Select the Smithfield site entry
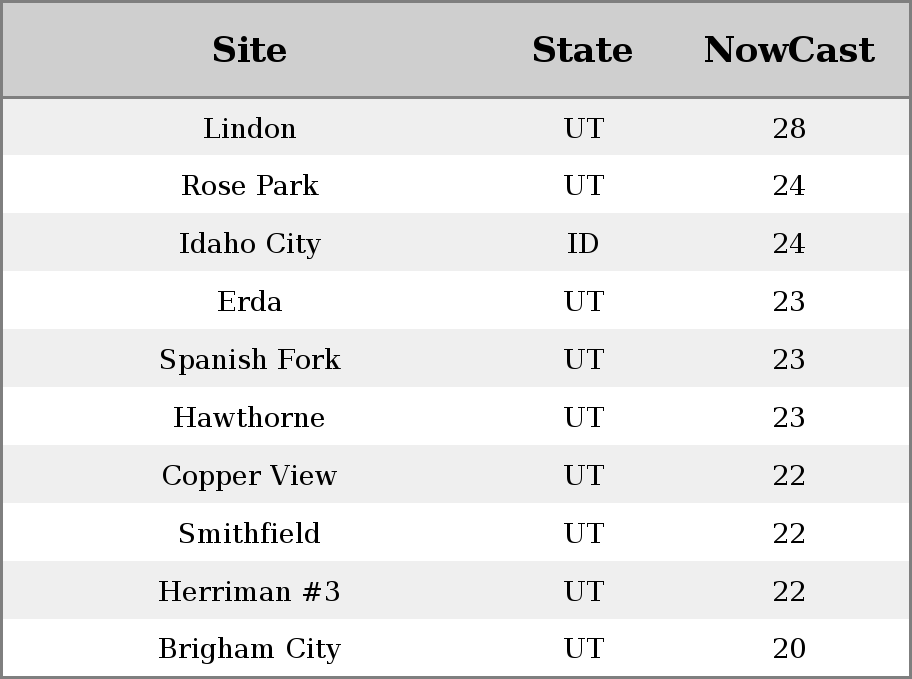Image resolution: width=912 pixels, height=679 pixels. click(249, 534)
